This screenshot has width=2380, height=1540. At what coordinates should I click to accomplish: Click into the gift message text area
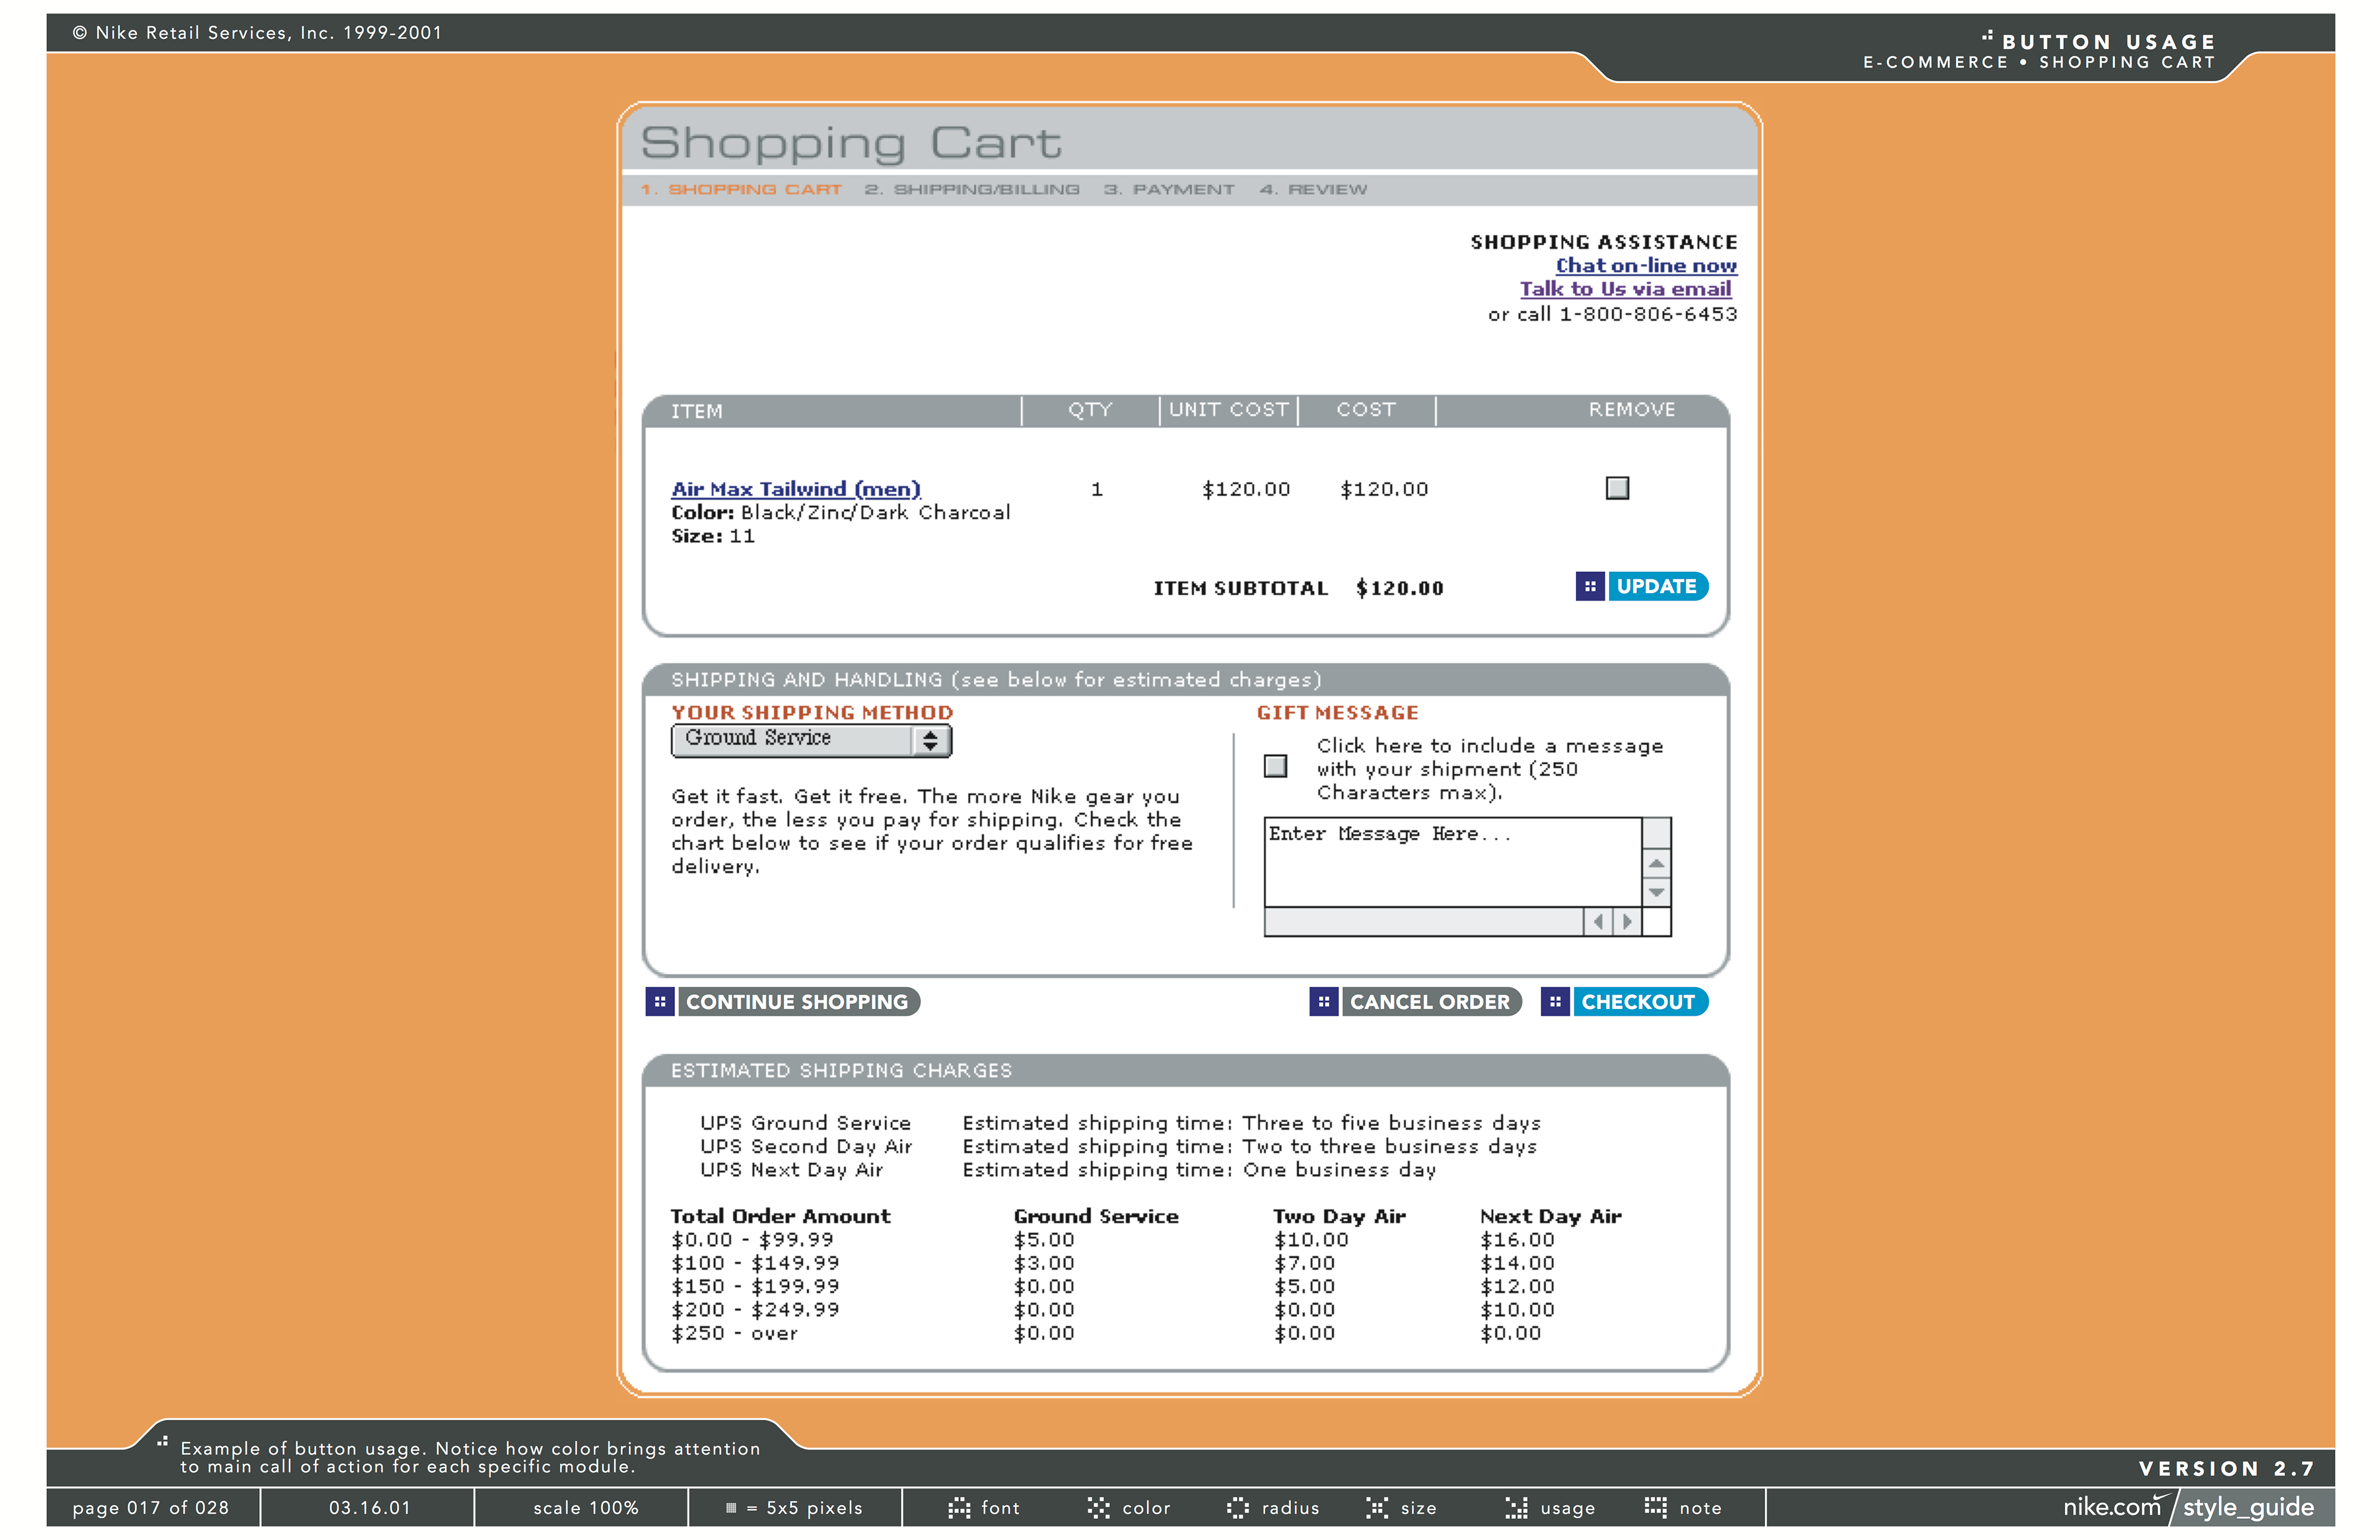click(x=1453, y=862)
